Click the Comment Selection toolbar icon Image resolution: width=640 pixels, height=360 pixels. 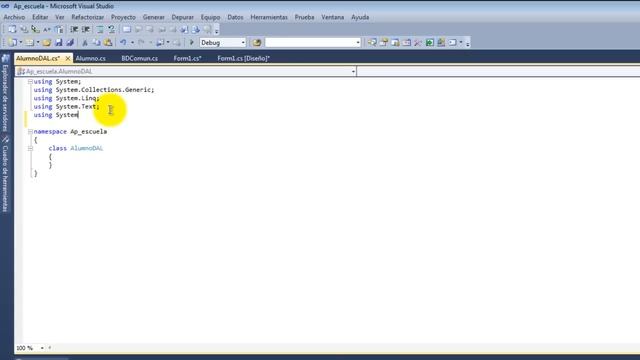pyautogui.click(x=100, y=29)
